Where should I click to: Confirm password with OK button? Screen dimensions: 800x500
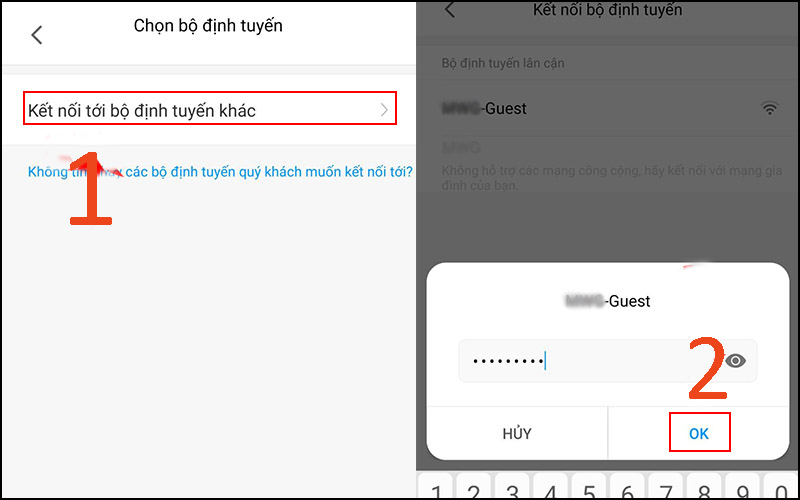point(699,433)
